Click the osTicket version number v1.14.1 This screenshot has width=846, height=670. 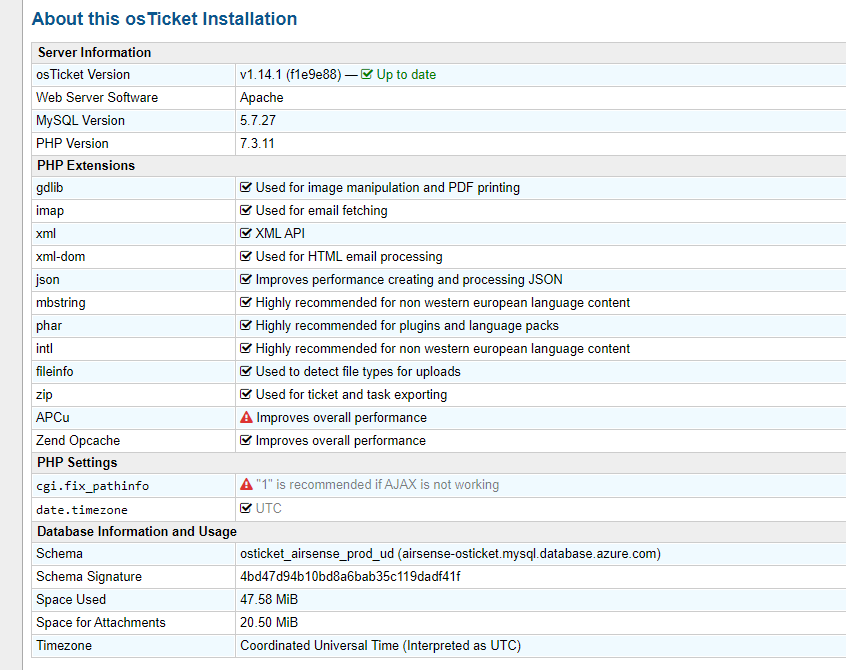pos(260,75)
